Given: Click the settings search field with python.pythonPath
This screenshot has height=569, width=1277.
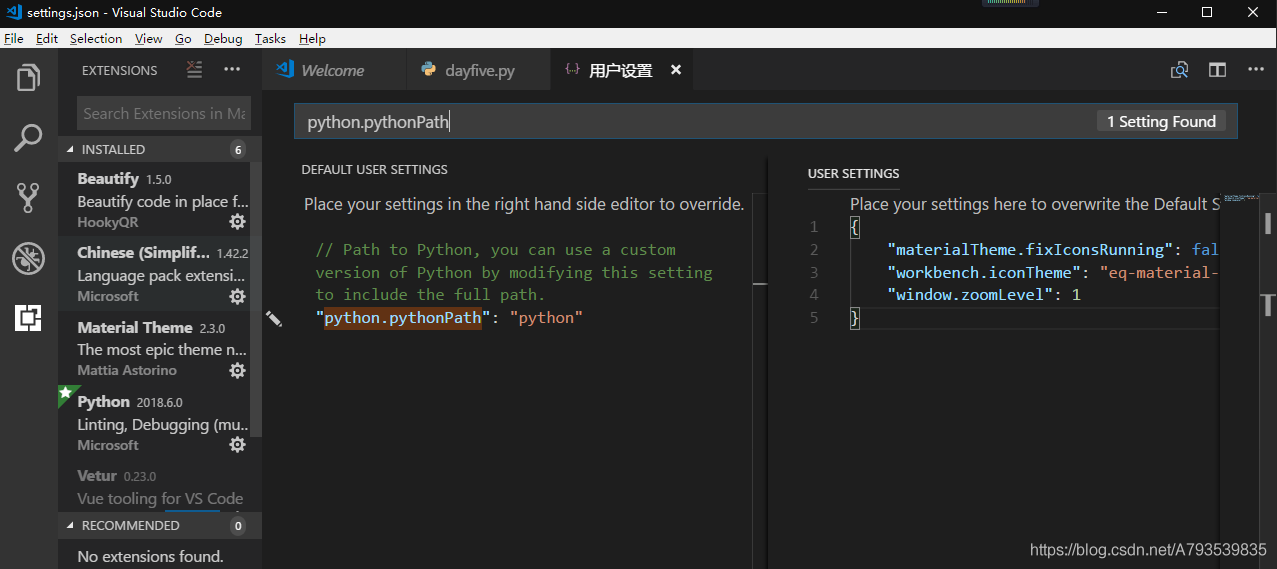Looking at the screenshot, I should pos(766,122).
